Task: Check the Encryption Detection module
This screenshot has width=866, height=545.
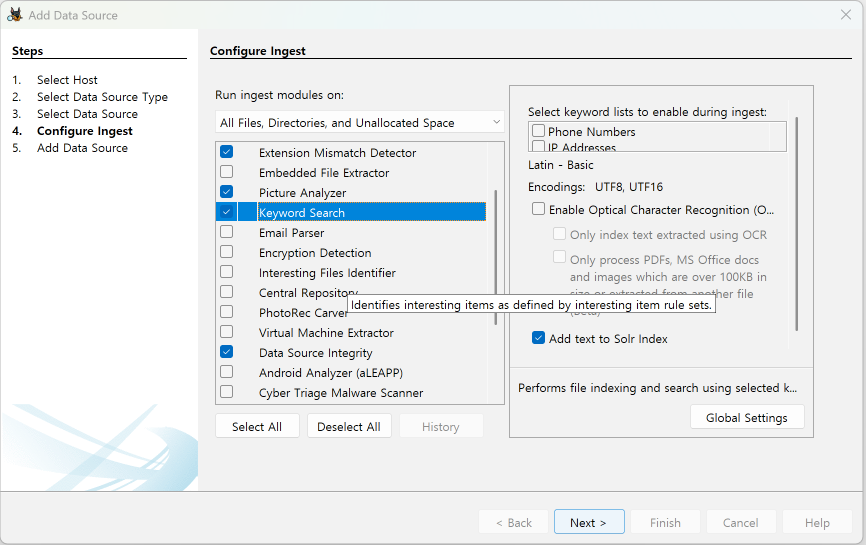Action: [x=226, y=252]
